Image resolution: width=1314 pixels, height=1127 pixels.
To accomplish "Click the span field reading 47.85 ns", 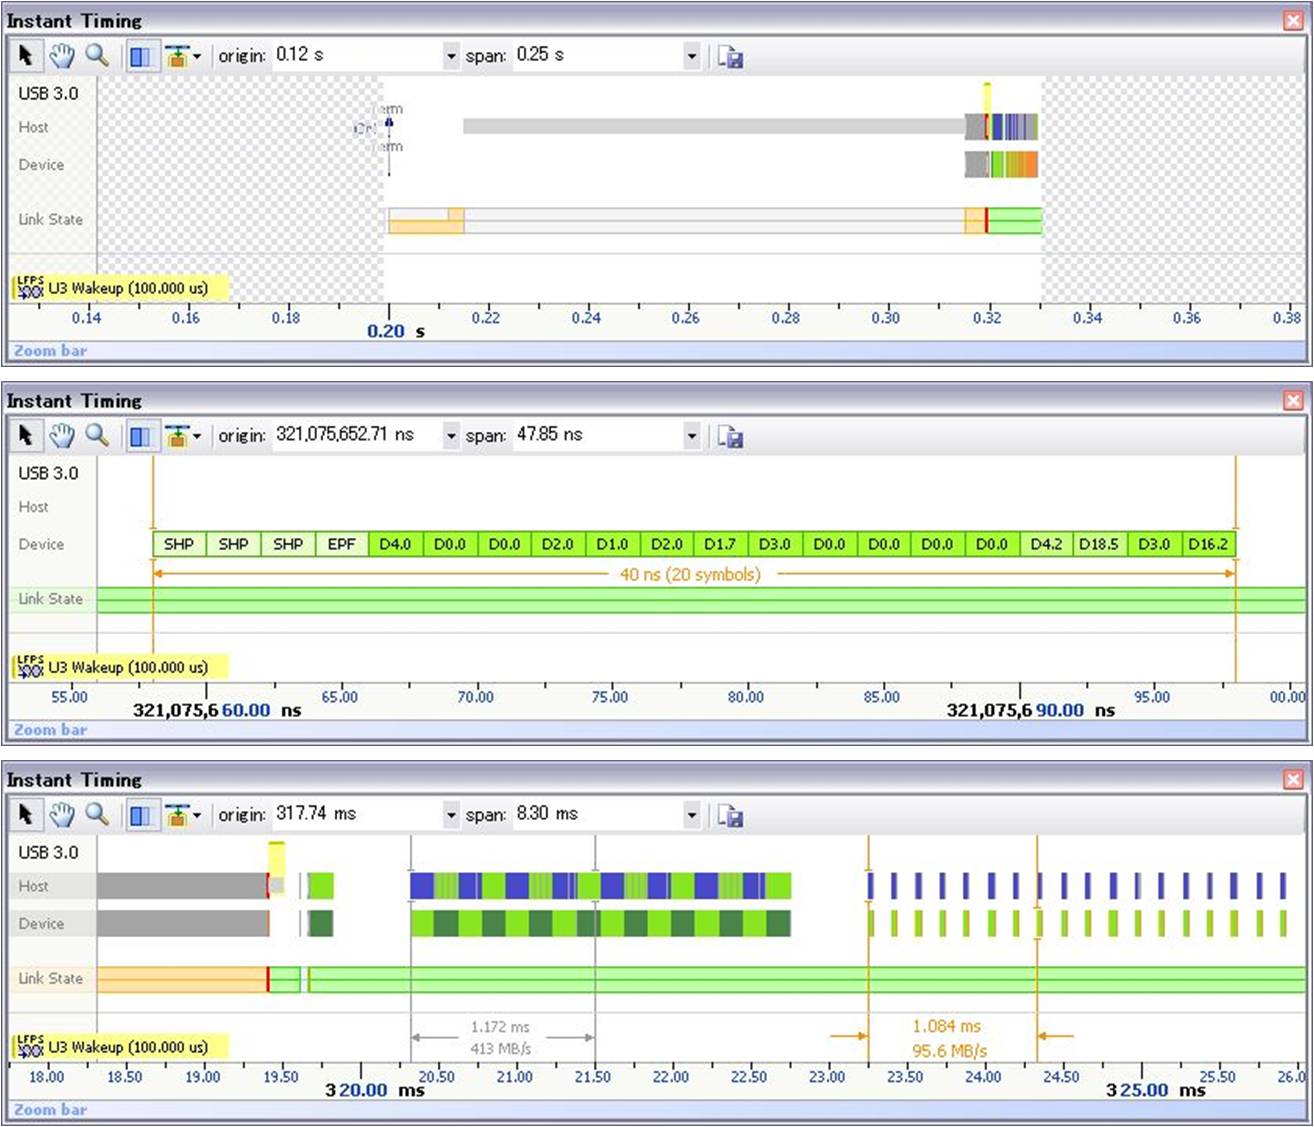I will coord(597,435).
